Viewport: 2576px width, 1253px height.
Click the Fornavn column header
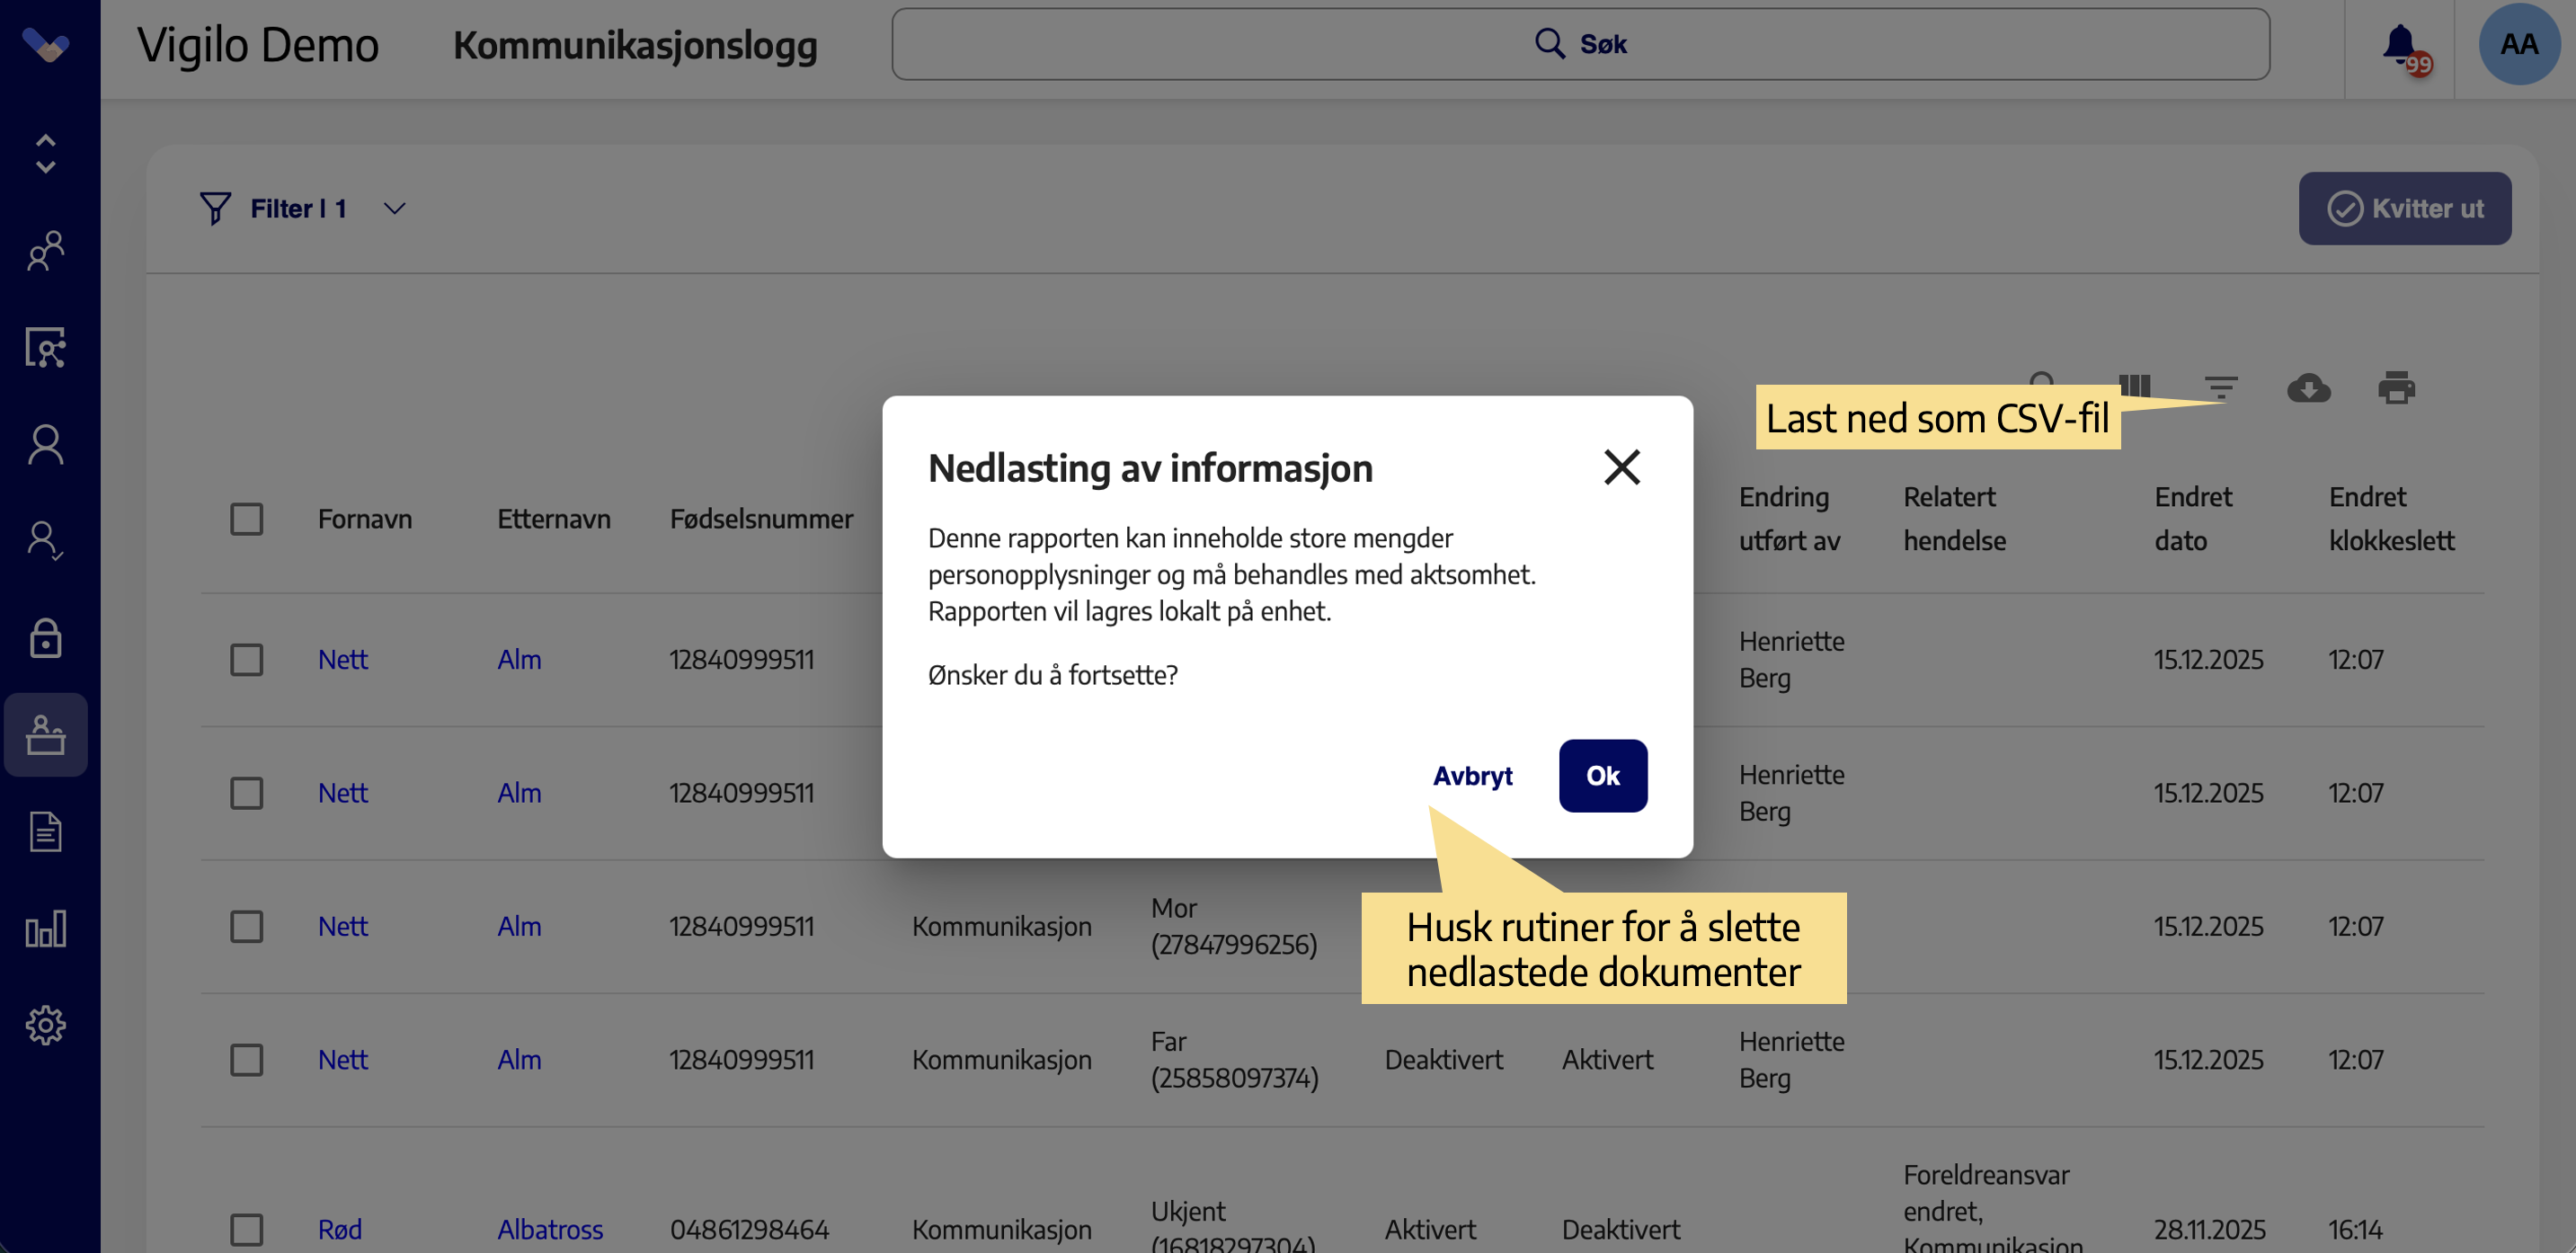(365, 519)
